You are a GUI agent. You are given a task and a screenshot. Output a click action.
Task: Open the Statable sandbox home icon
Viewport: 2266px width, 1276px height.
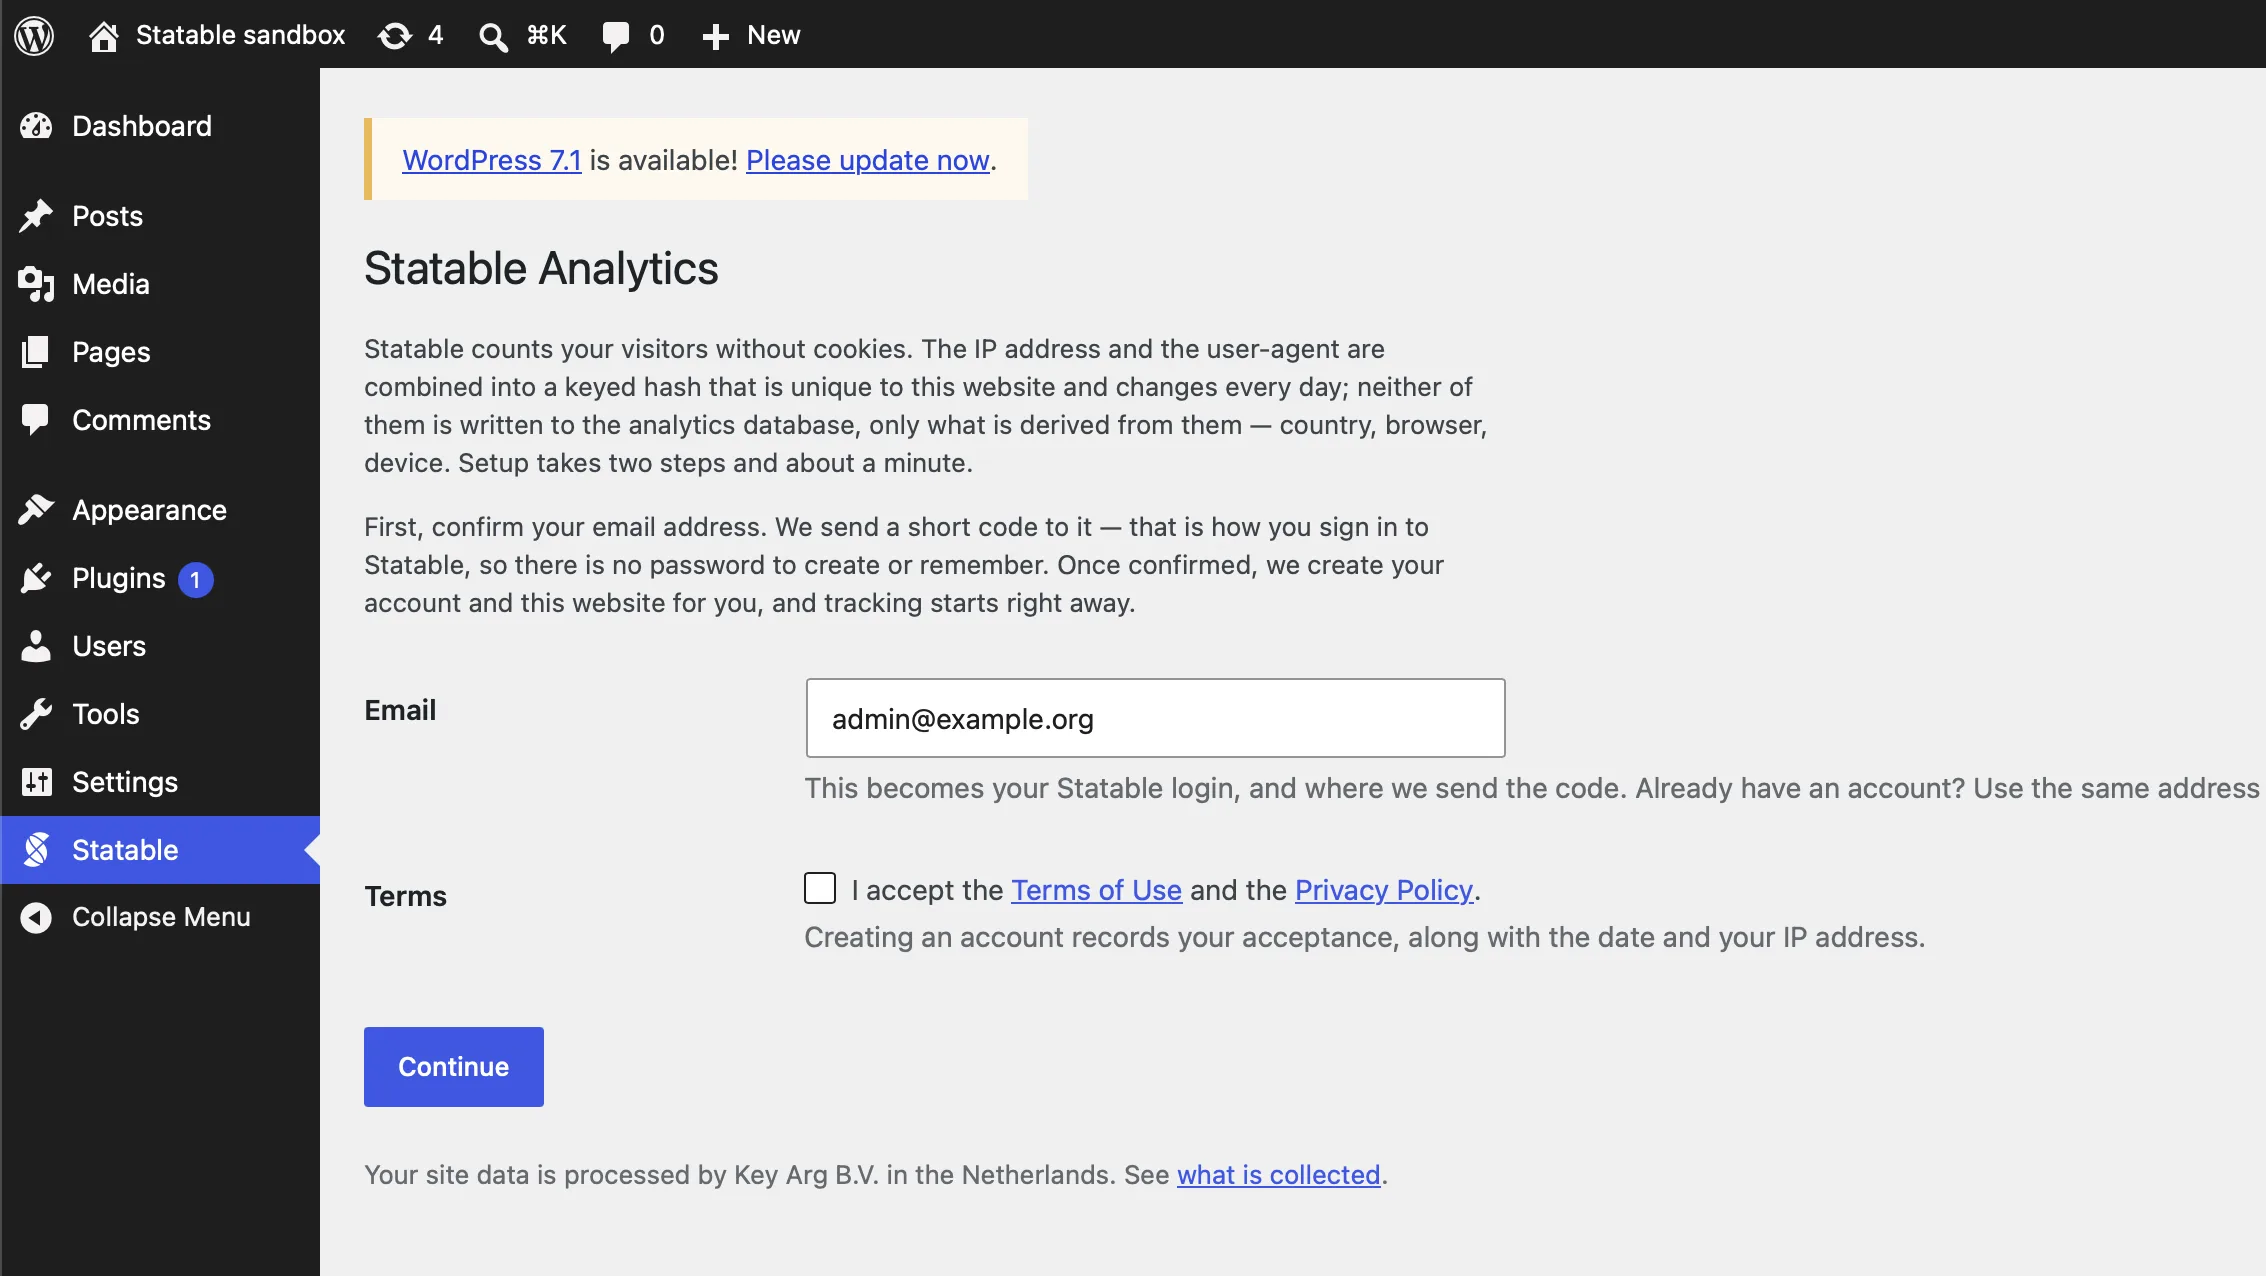click(104, 35)
